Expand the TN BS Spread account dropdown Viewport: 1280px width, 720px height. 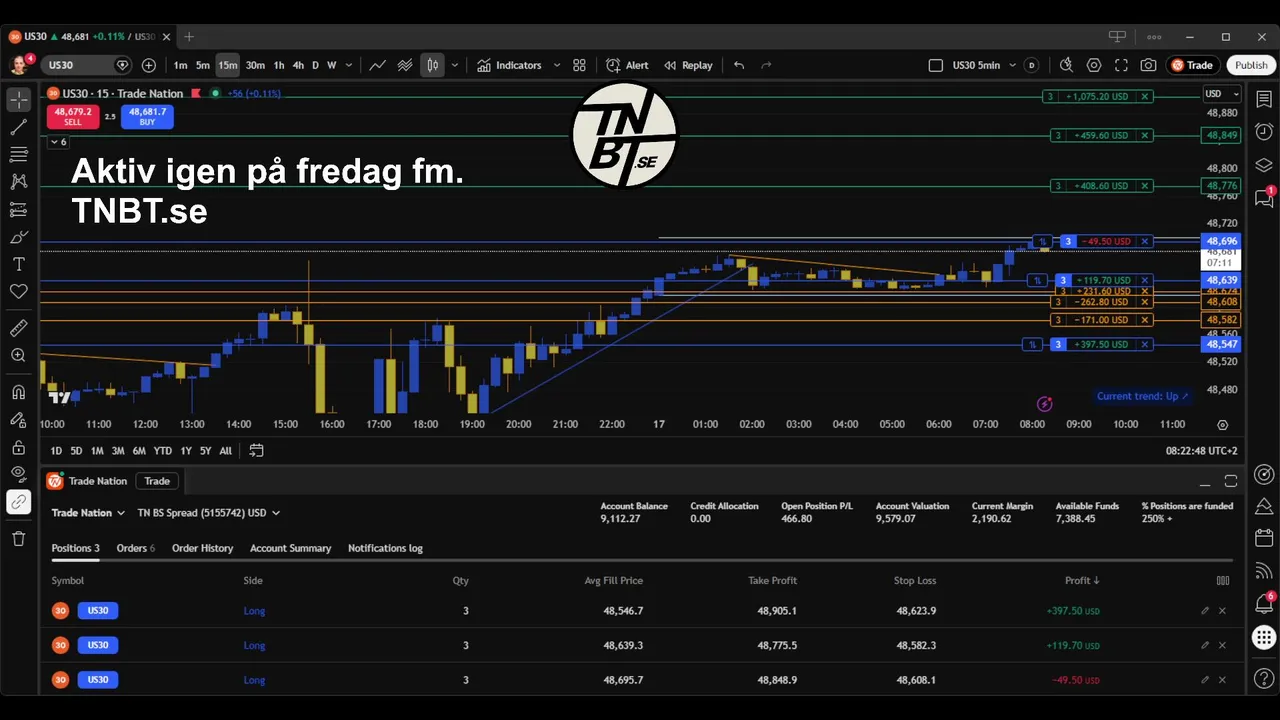point(209,513)
